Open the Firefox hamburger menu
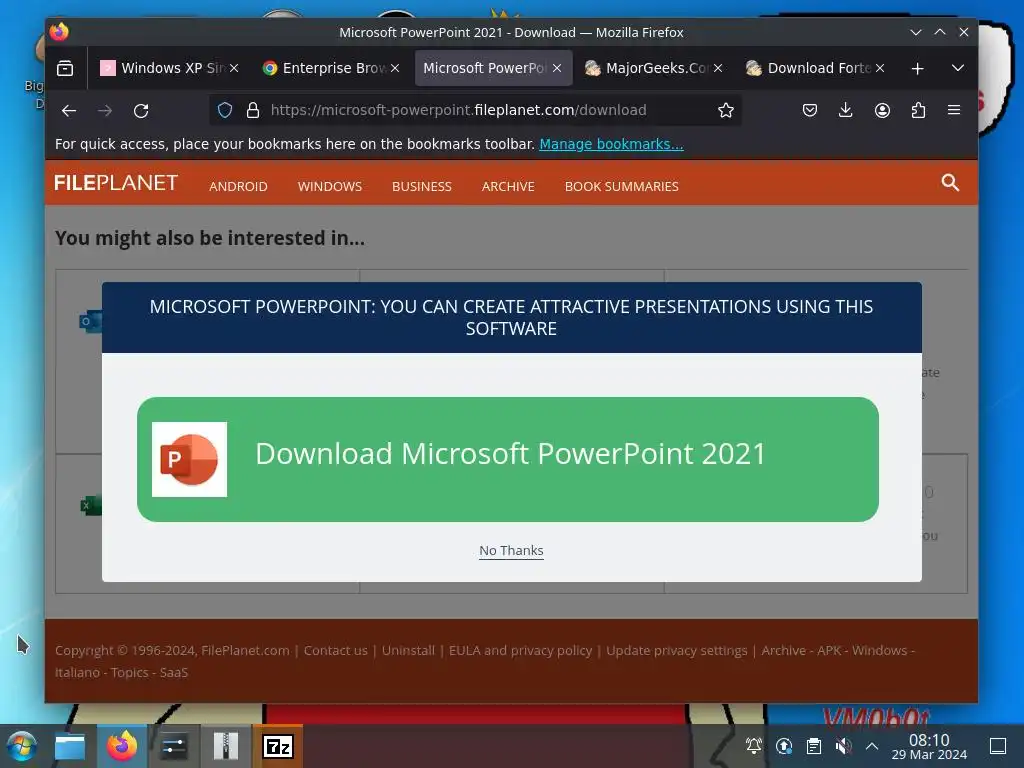Viewport: 1024px width, 768px height. 953,110
